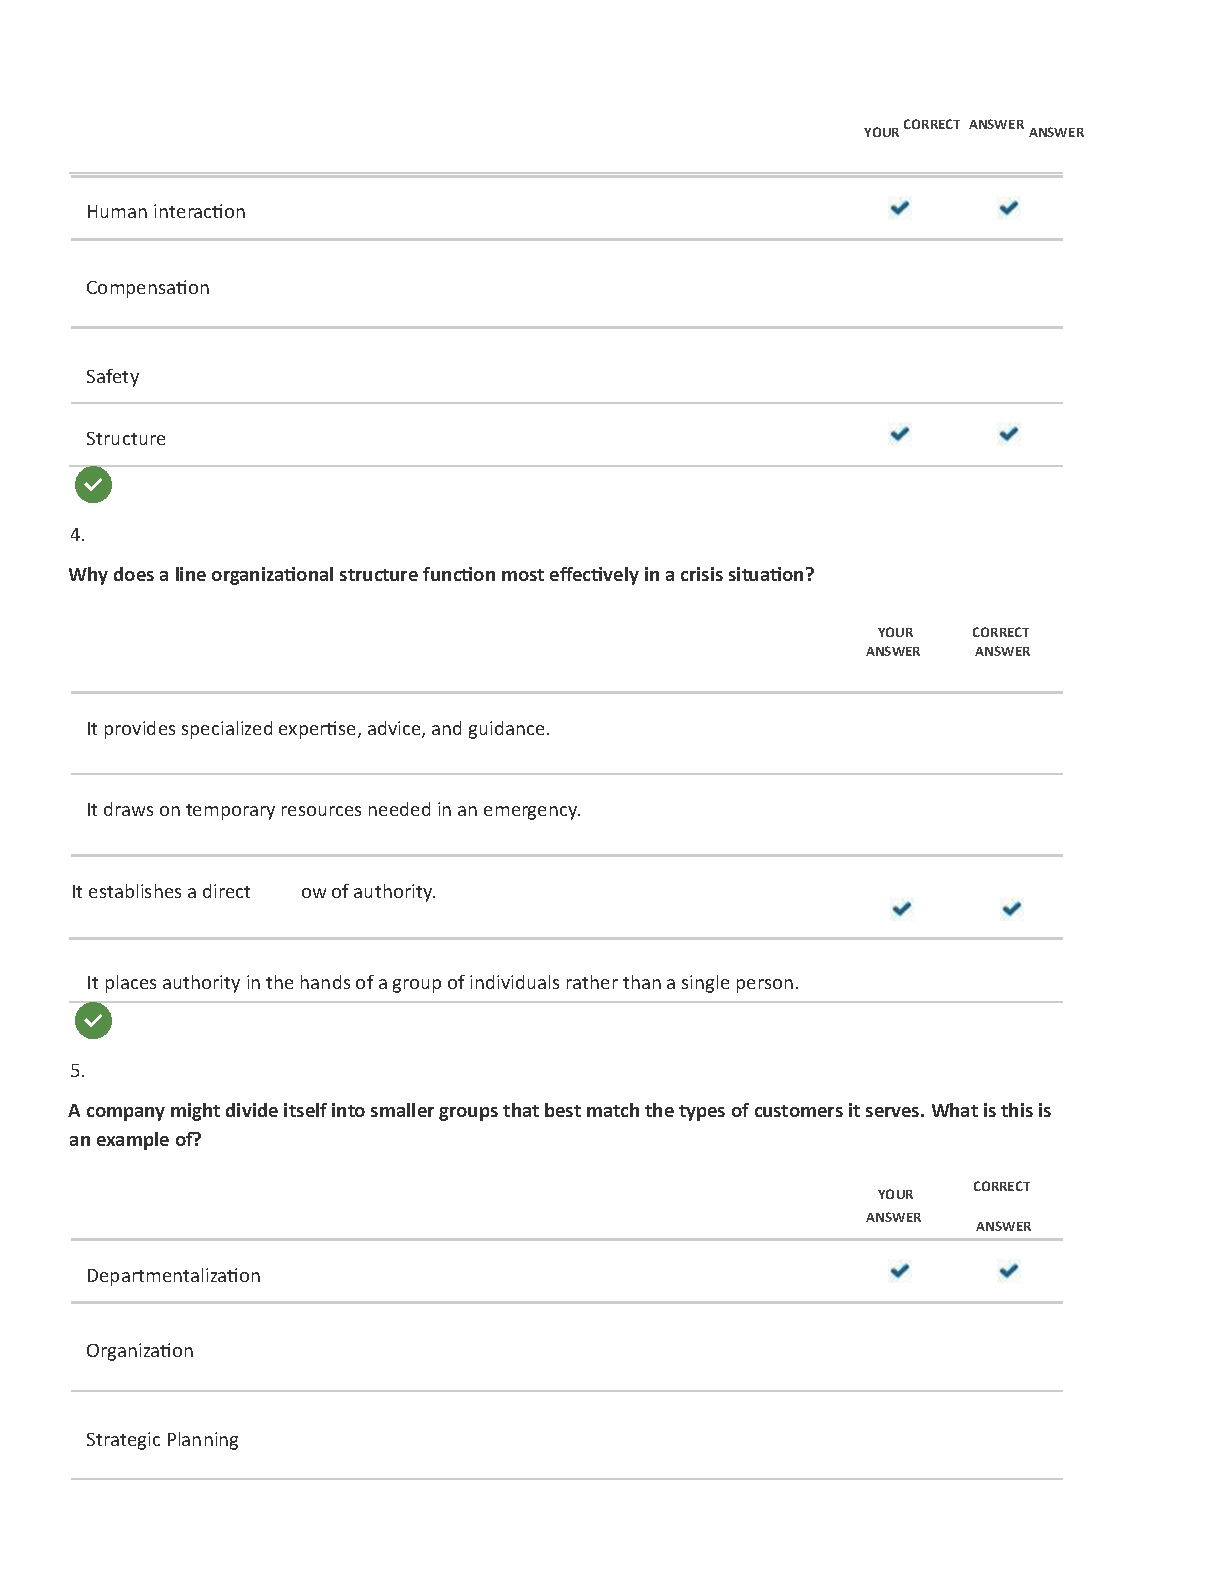Click Correct Answer checkmark for direct flow of authority
The width and height of the screenshot is (1224, 1584).
coord(1012,909)
